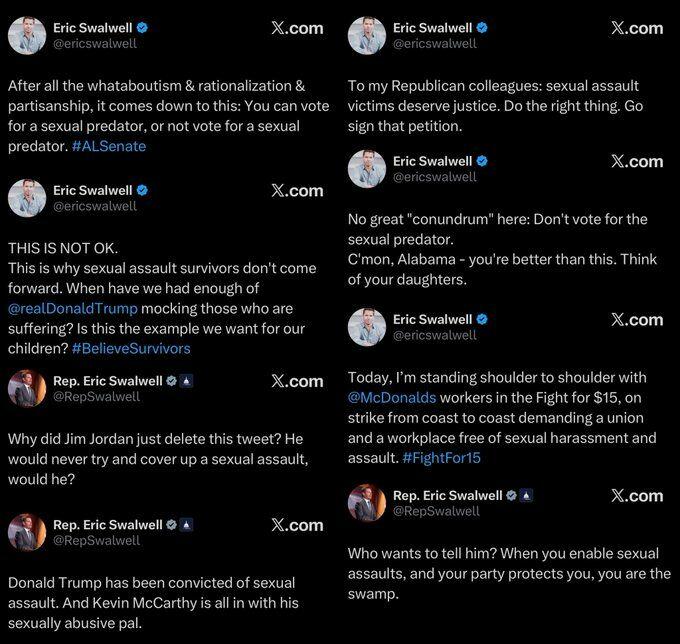Open the @ericswalwell handle on the conundrum tweet
The image size is (680, 644).
[435, 176]
